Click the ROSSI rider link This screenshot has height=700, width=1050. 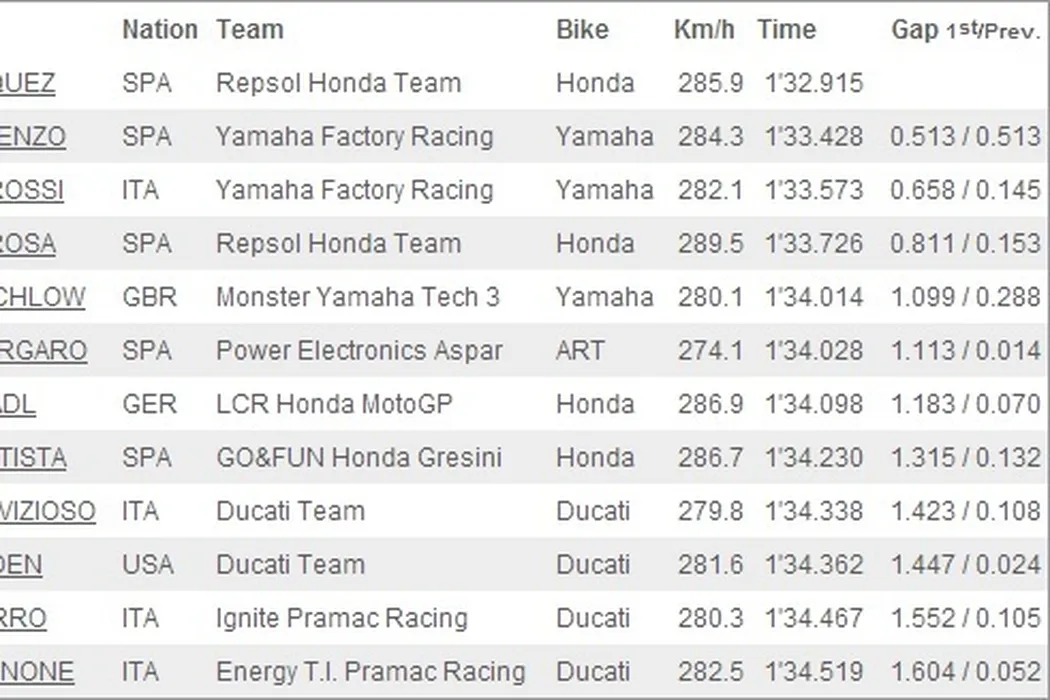tap(31, 190)
